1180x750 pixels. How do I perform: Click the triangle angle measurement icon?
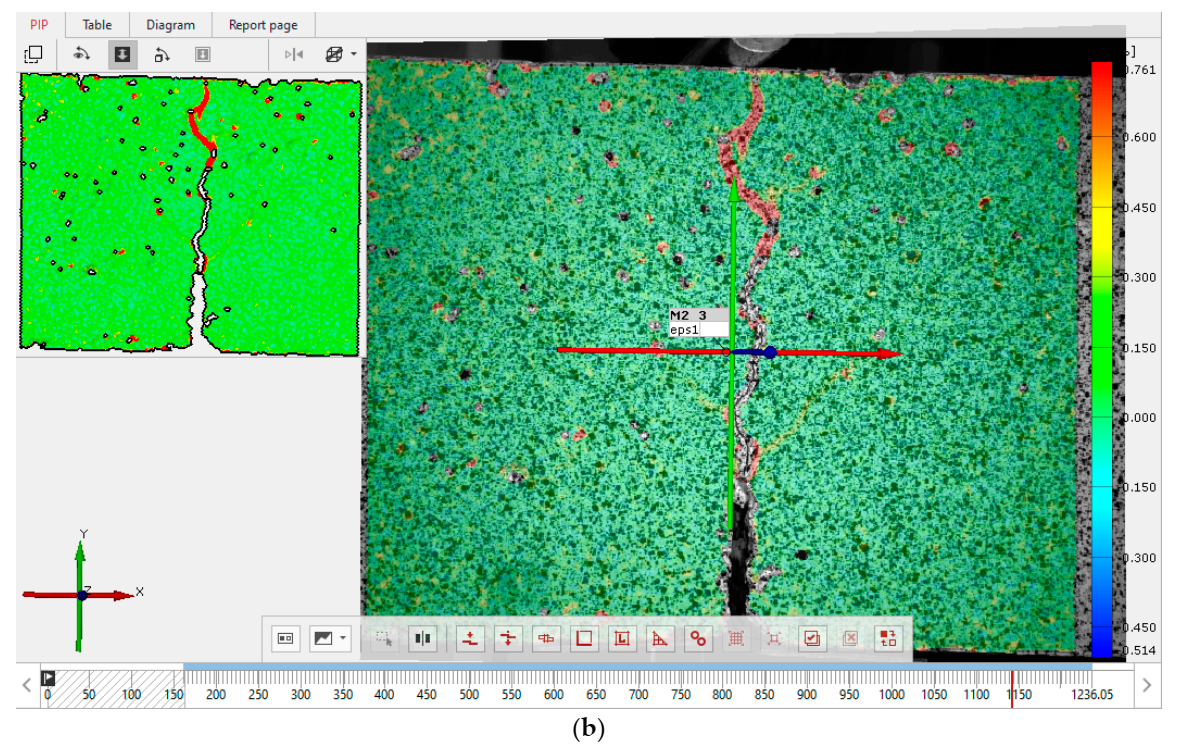click(x=659, y=638)
